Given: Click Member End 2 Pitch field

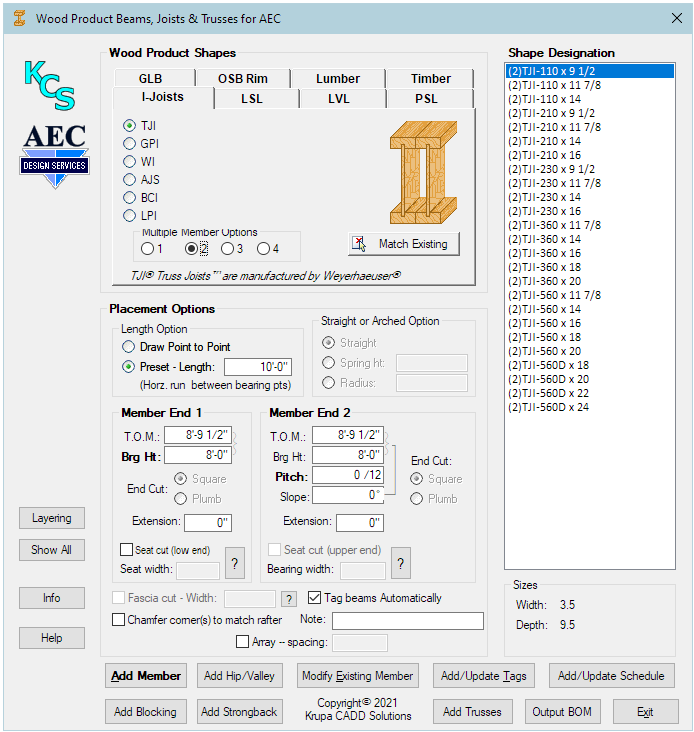Looking at the screenshot, I should [x=348, y=475].
